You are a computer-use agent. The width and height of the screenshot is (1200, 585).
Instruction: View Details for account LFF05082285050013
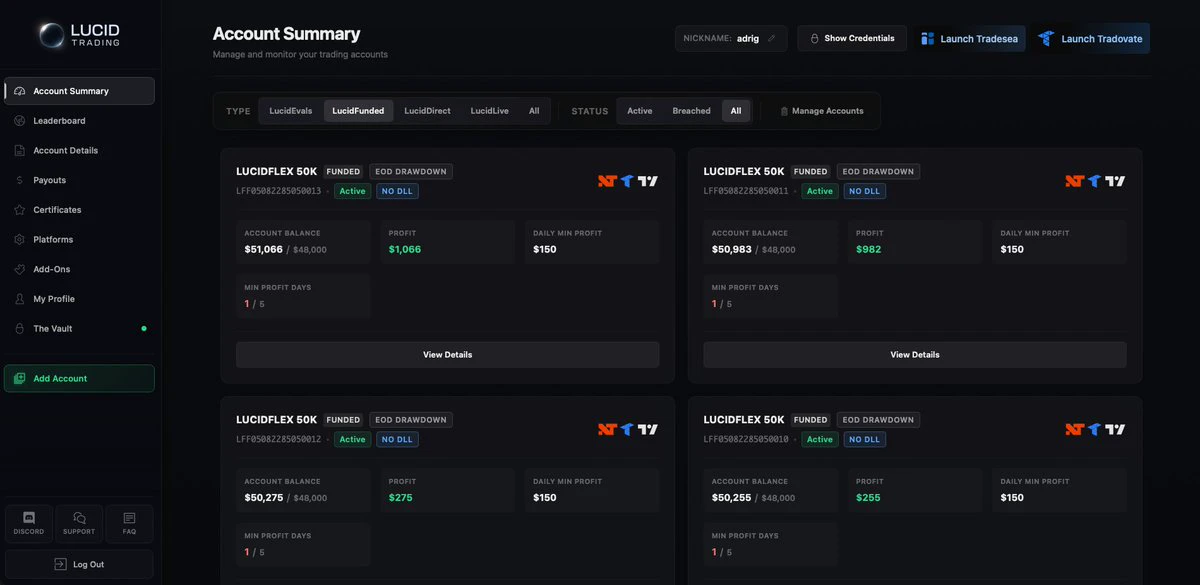click(447, 355)
